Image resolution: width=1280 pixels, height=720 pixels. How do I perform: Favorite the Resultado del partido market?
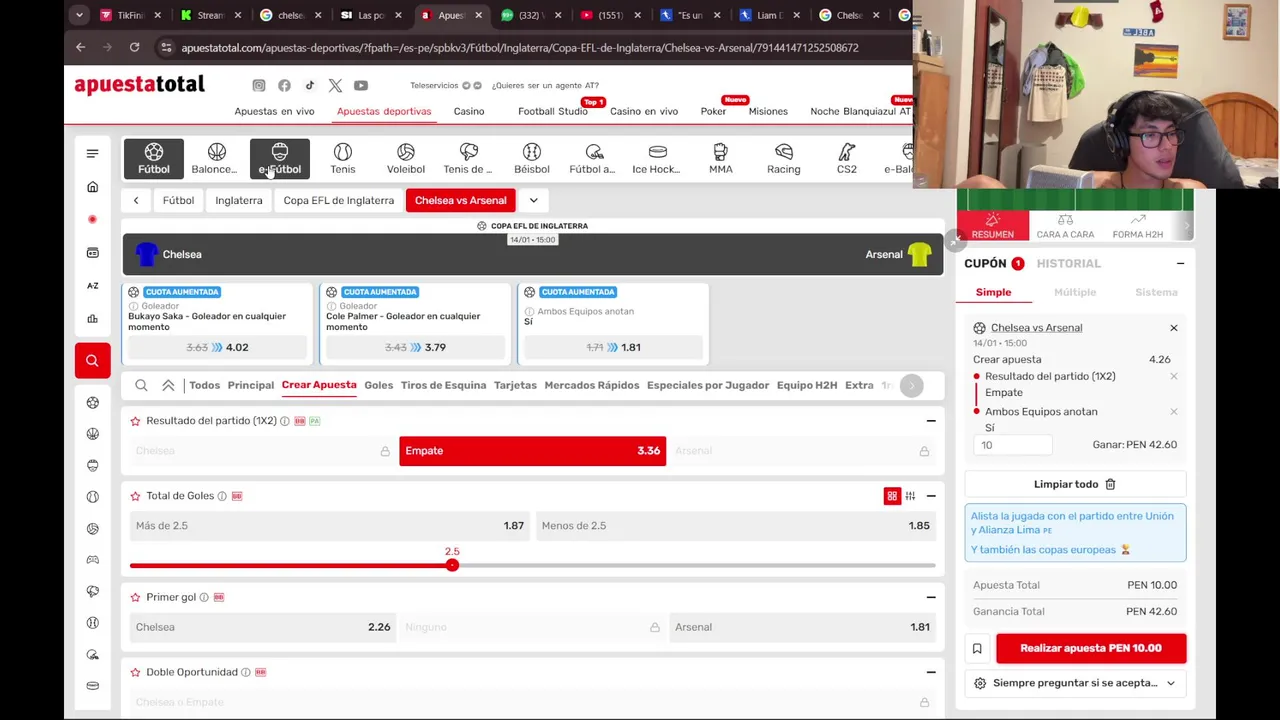click(135, 421)
